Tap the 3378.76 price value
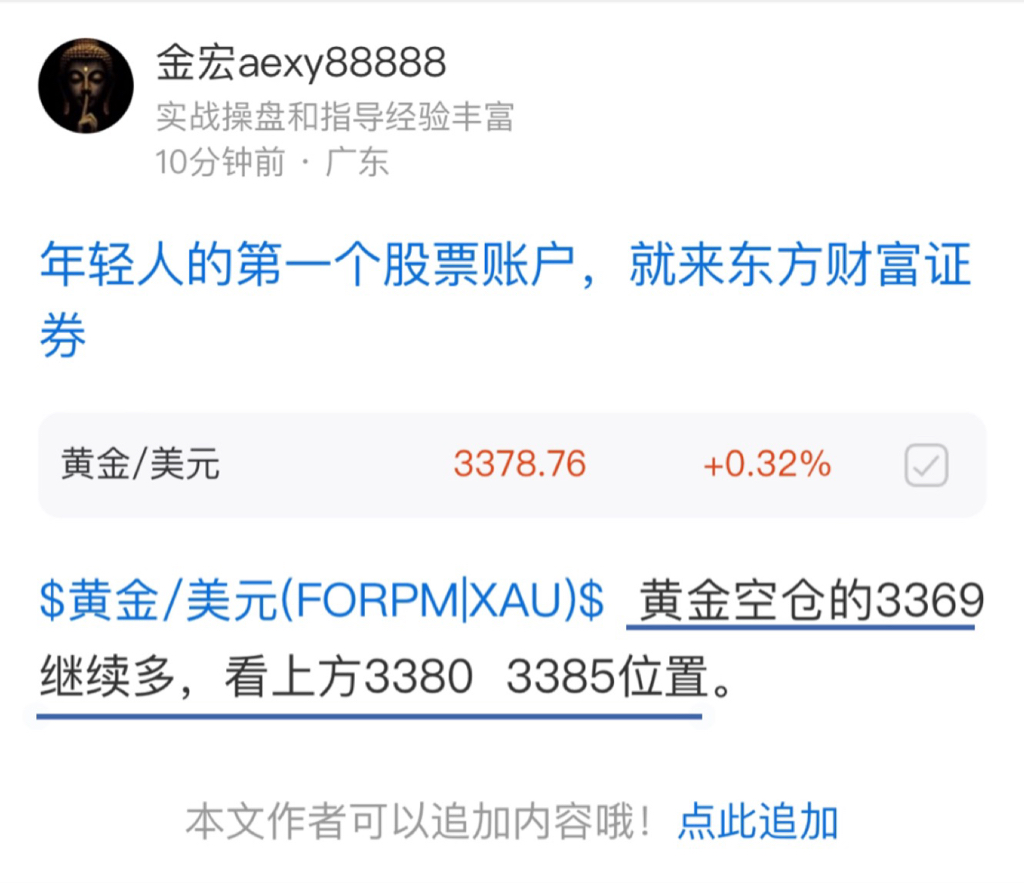 tap(520, 464)
